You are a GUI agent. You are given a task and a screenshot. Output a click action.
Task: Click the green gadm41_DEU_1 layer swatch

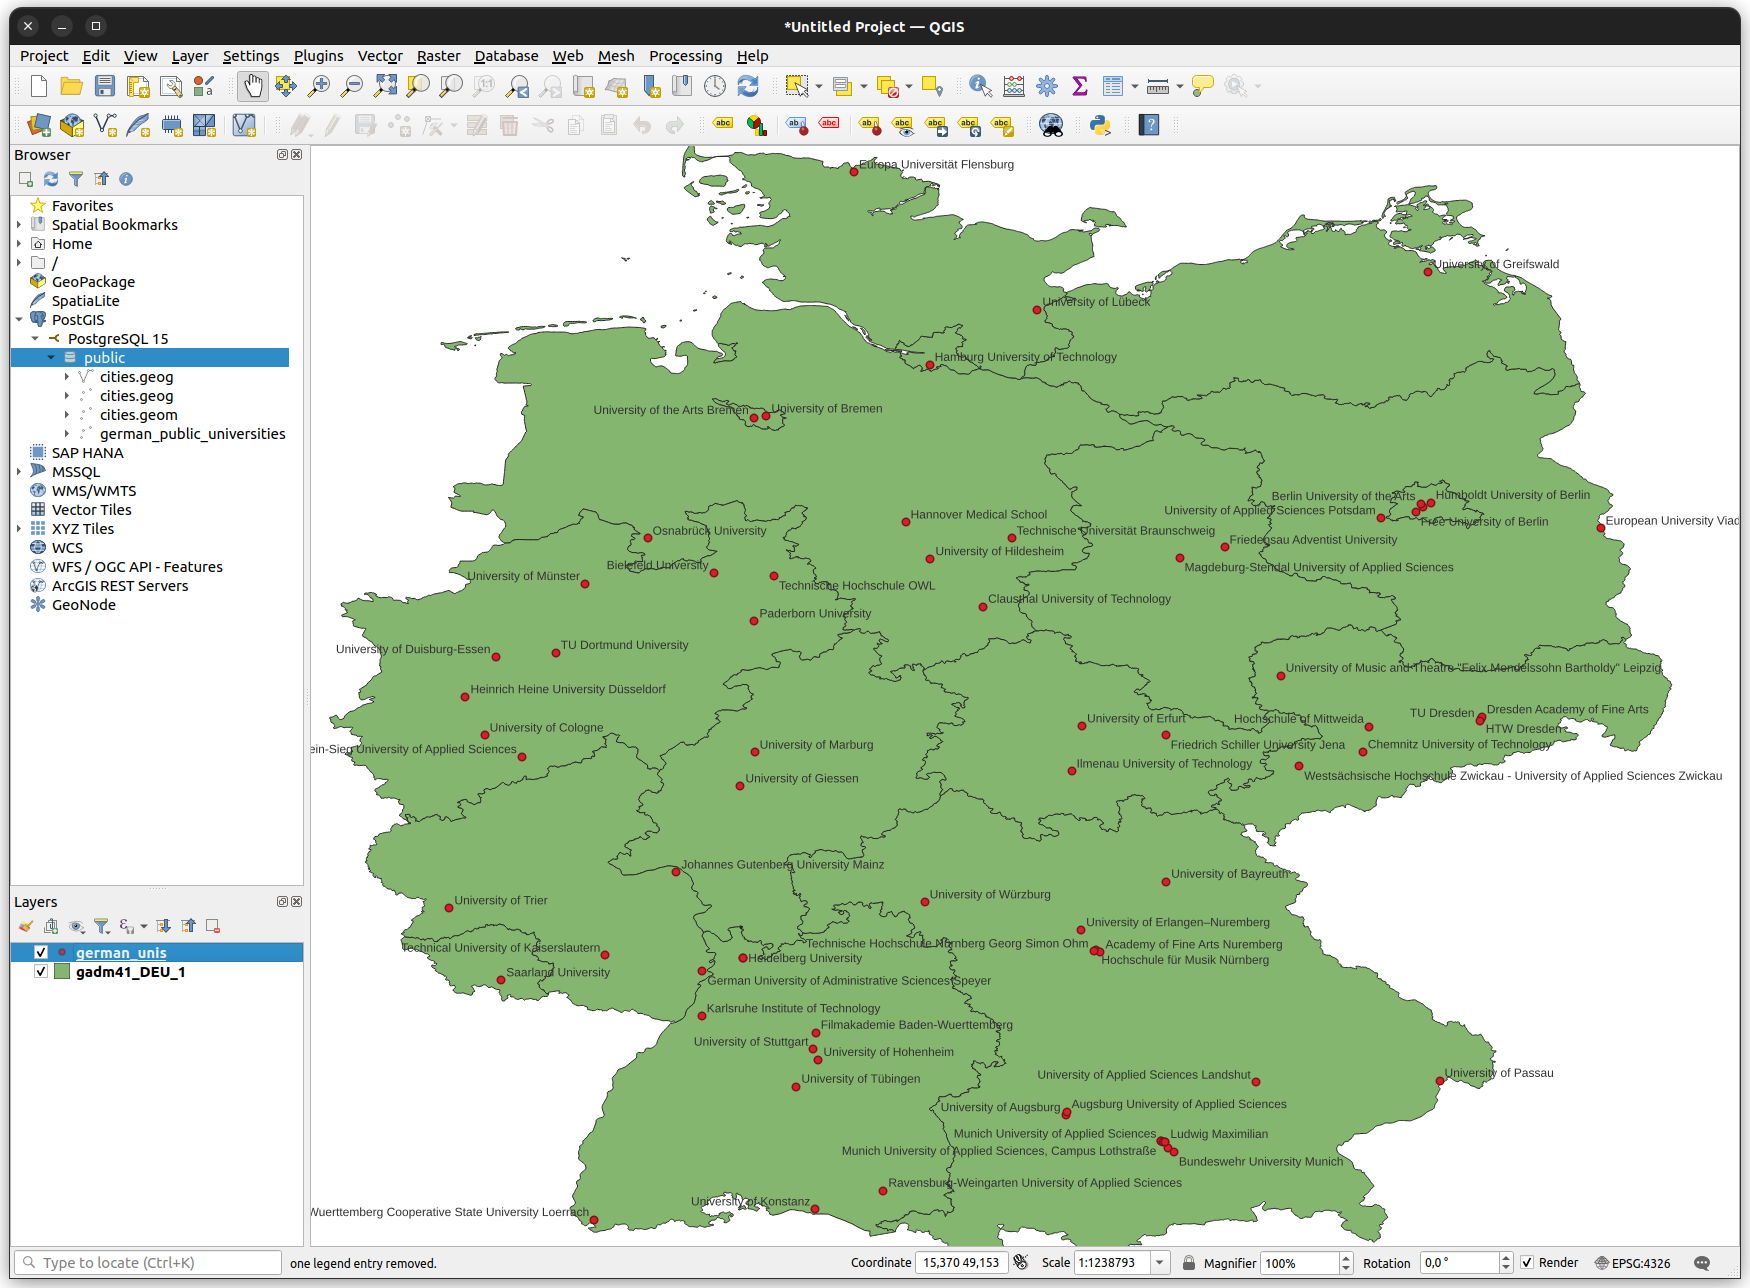(62, 972)
